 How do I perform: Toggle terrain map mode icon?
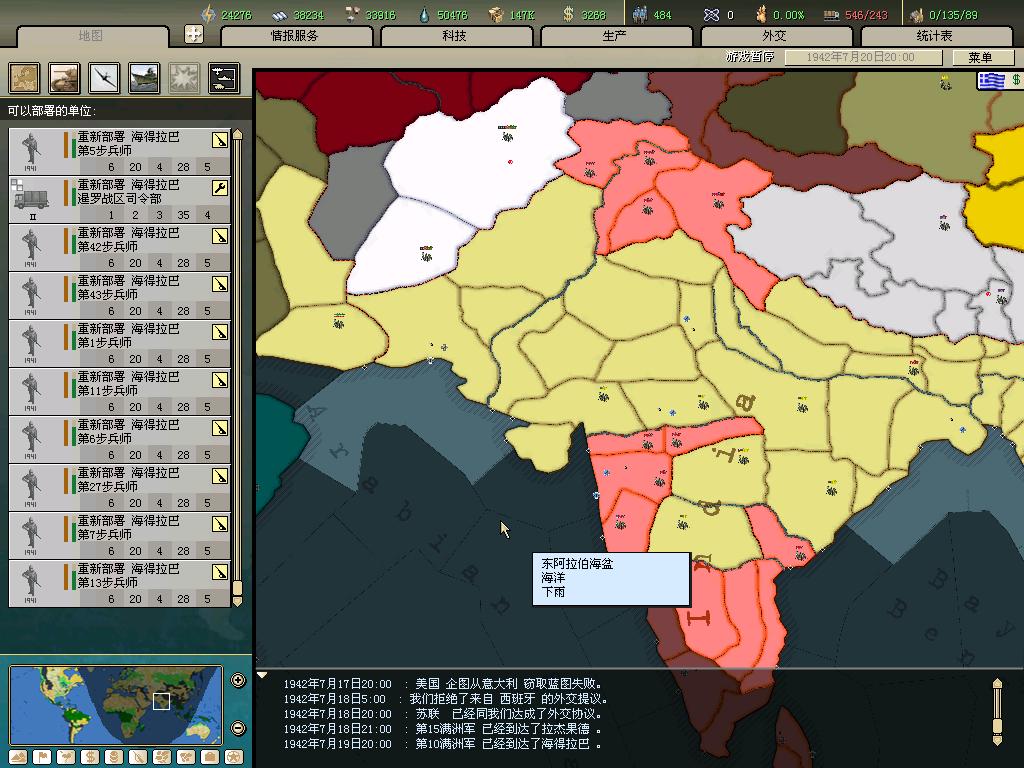(x=18, y=757)
